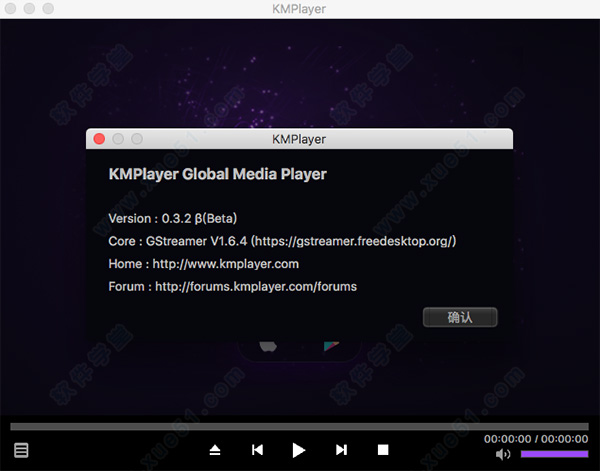Click the main window minimize button
600x471 pixels.
(29, 8)
